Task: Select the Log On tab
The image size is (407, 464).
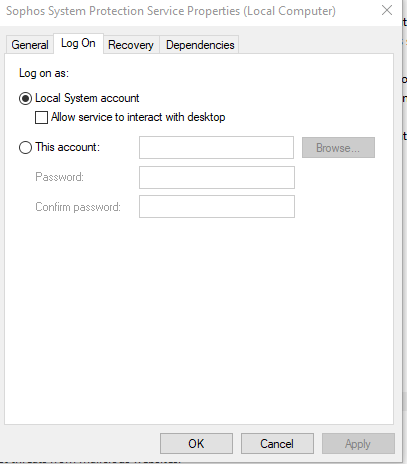Action: click(78, 43)
